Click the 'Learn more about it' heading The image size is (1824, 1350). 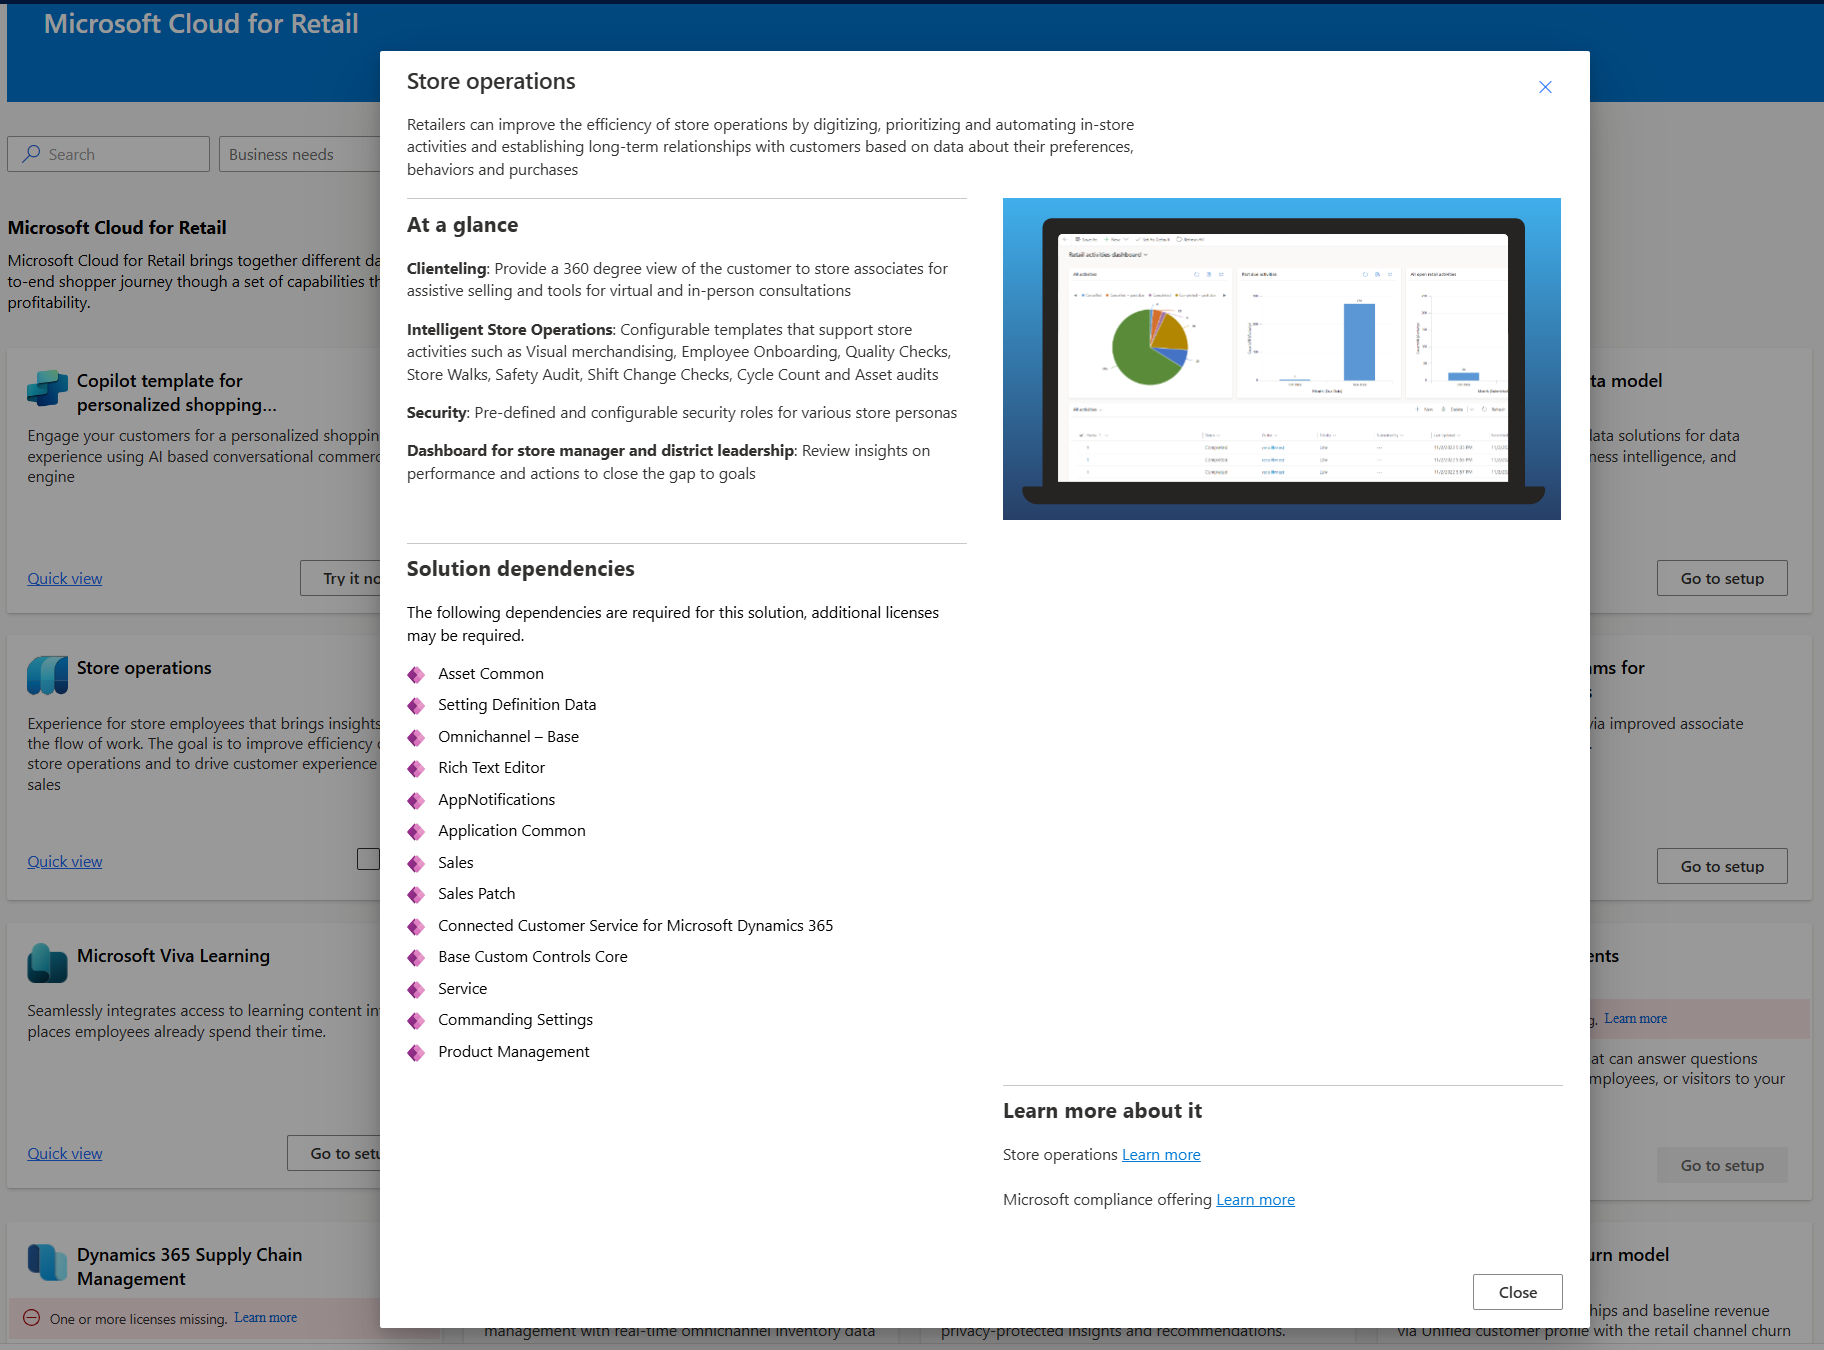click(x=1102, y=1110)
